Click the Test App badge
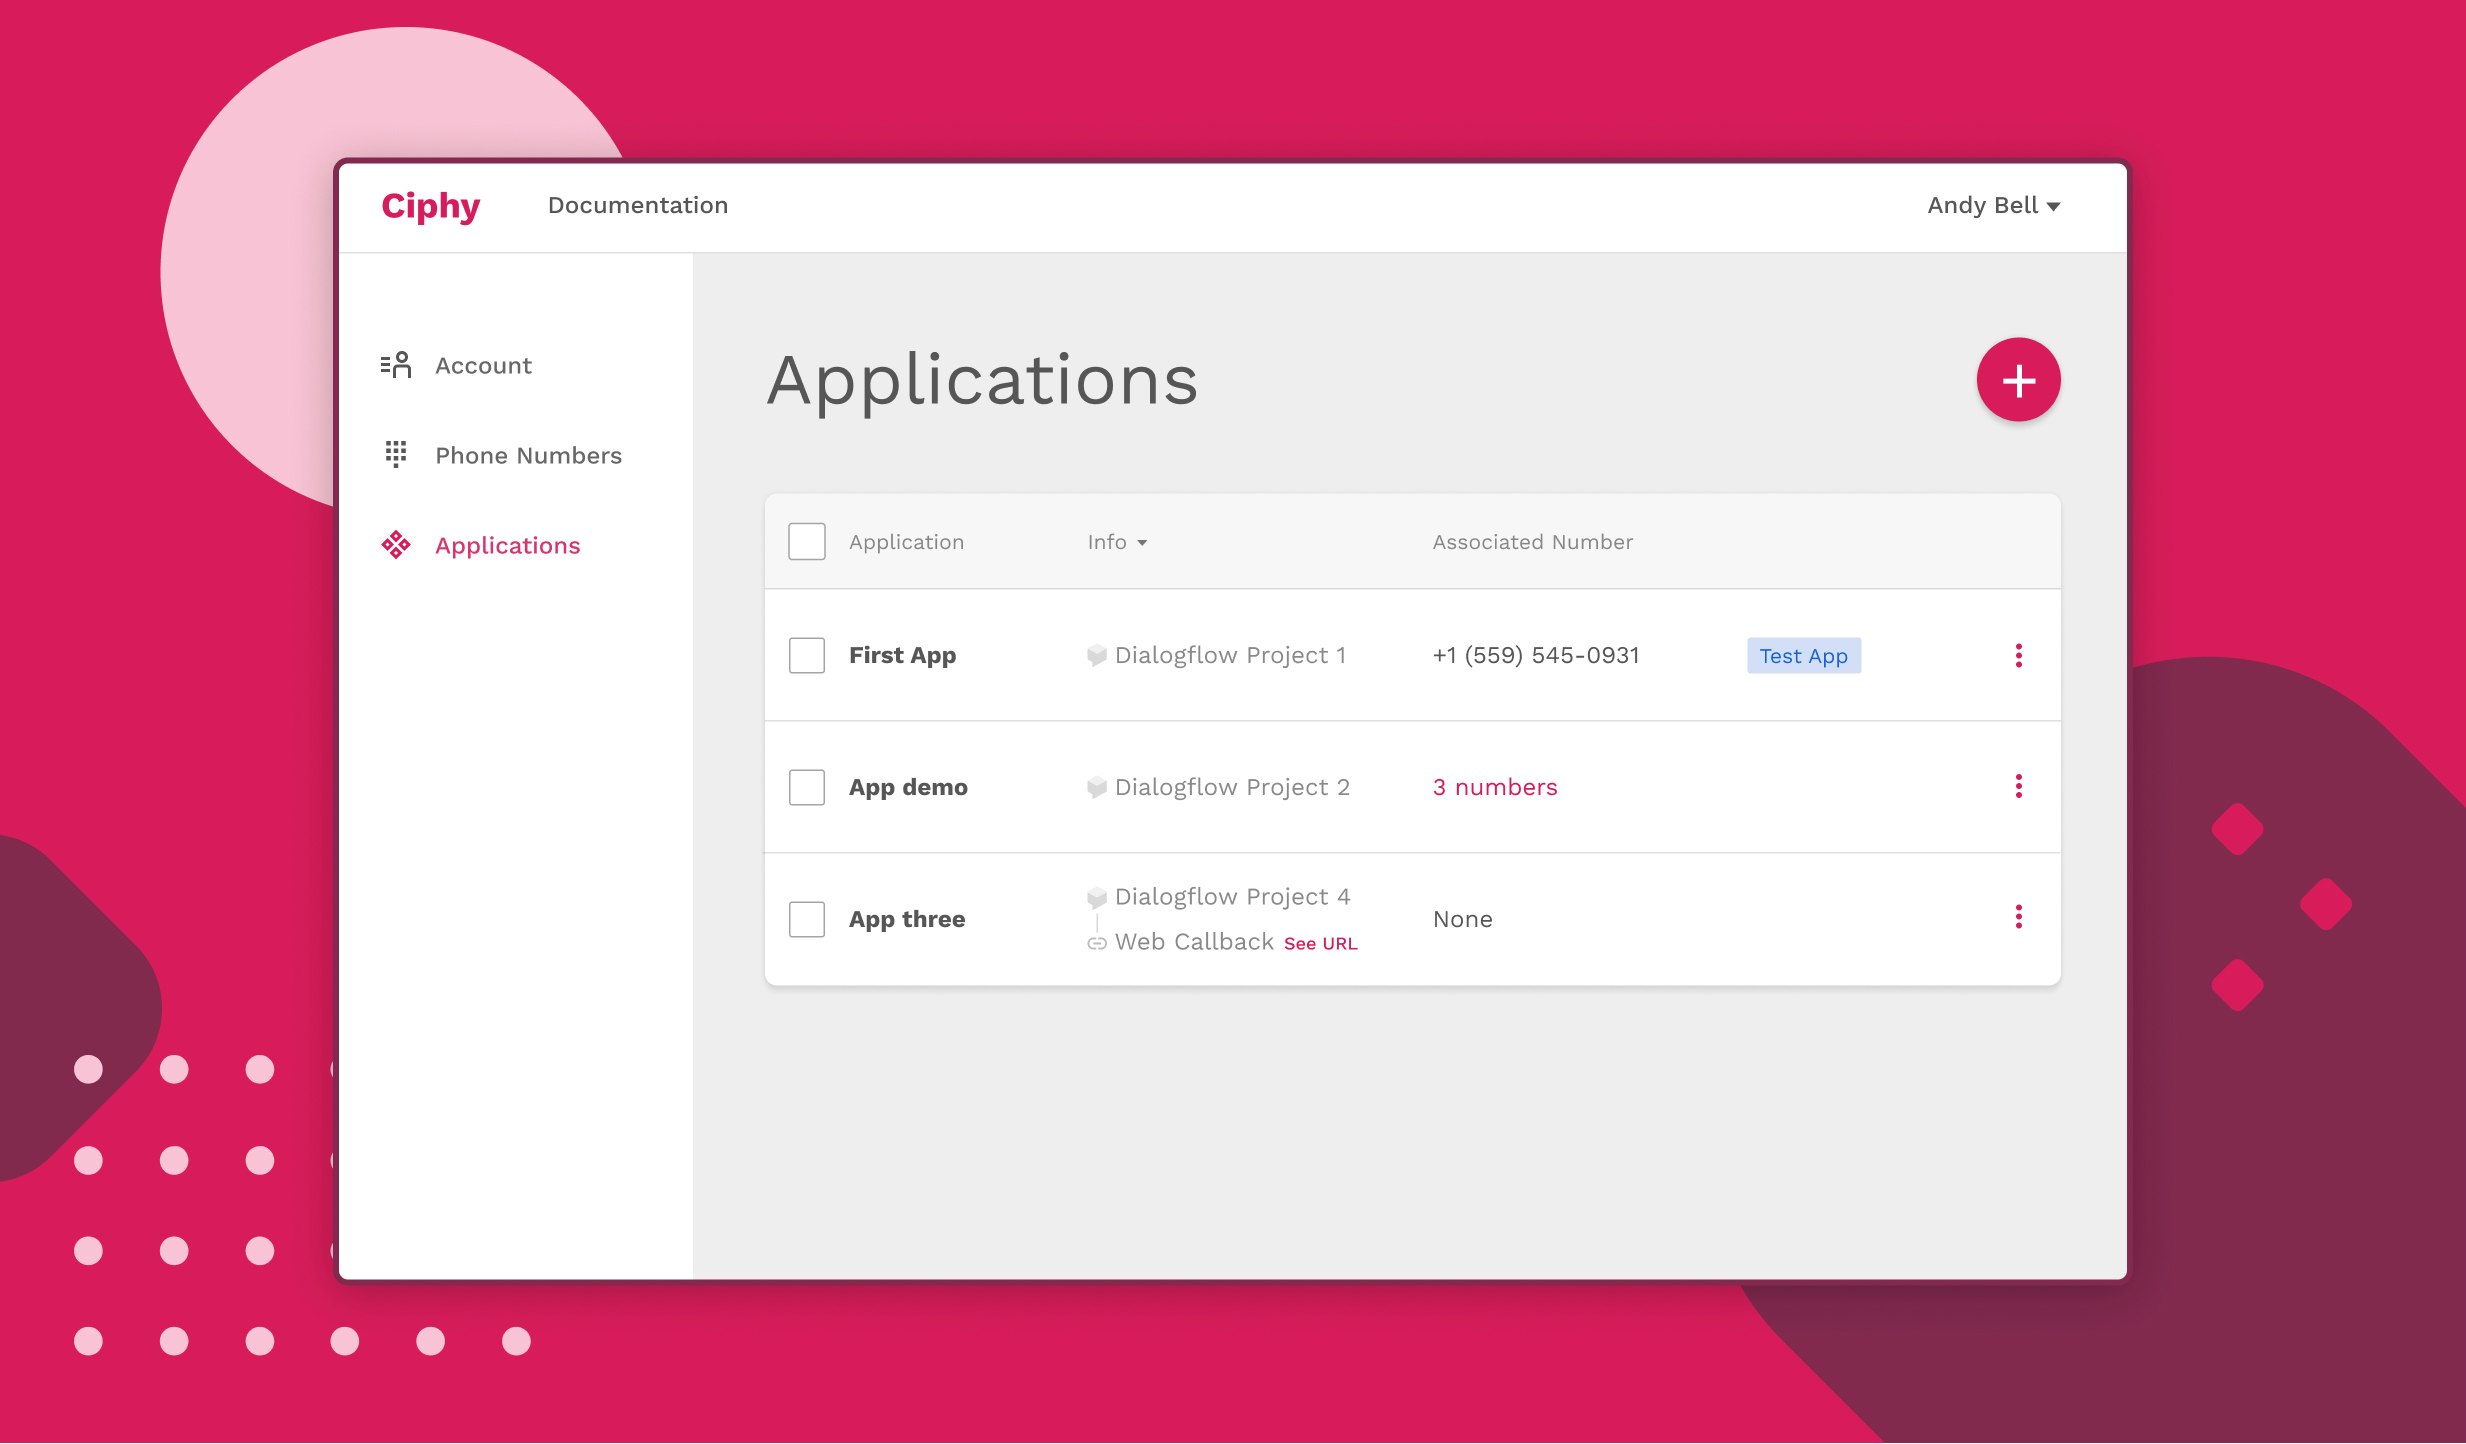 click(x=1803, y=656)
